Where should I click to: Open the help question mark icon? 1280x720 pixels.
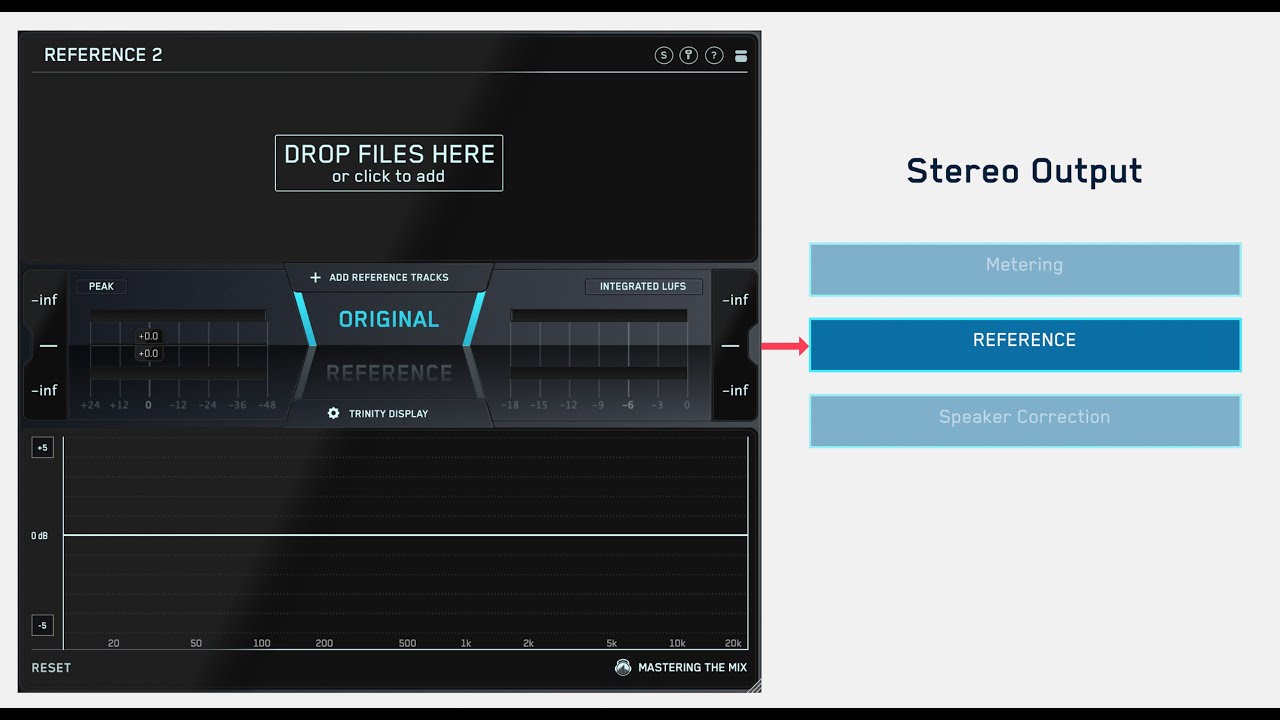coord(714,56)
